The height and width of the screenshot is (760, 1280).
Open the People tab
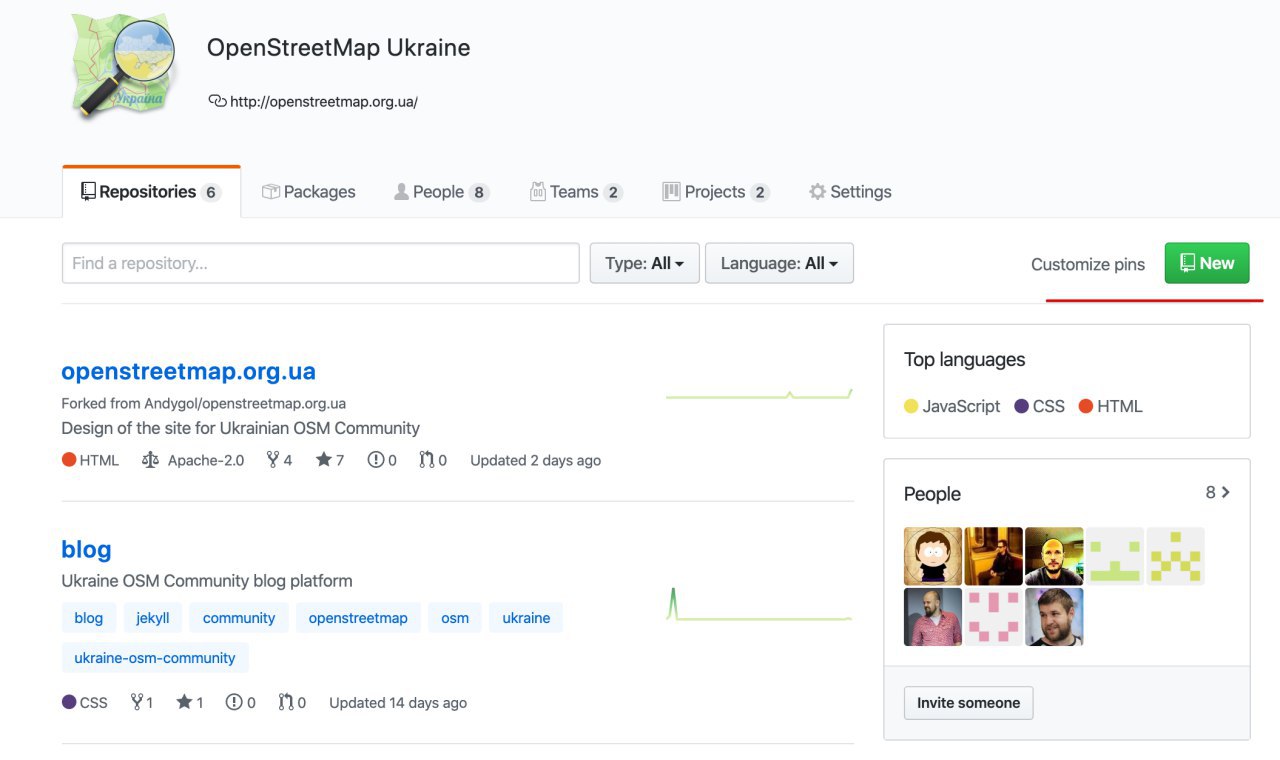pyautogui.click(x=441, y=192)
